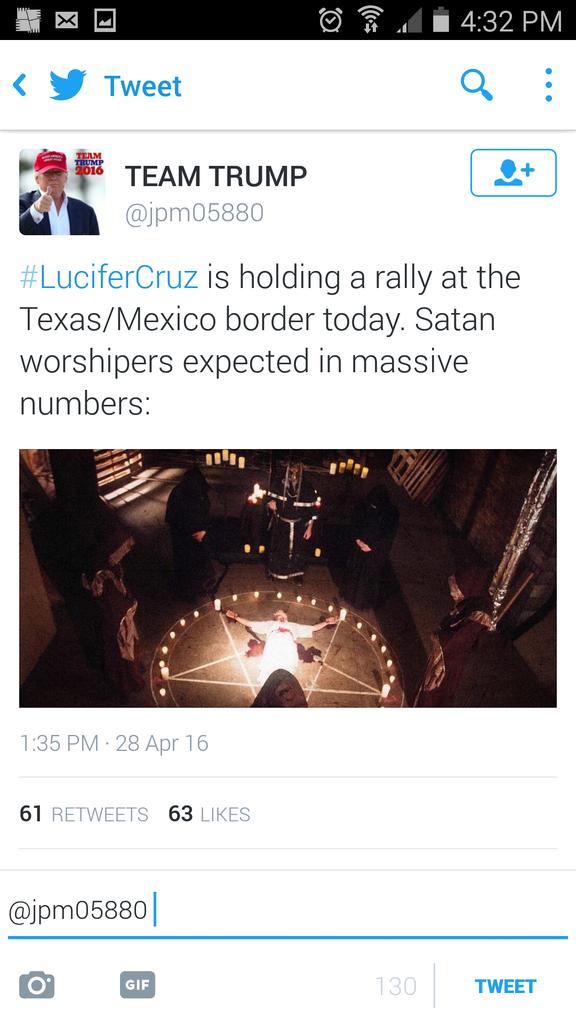Click the 1:35 PM · 28 Apr 16 timestamp
576x1024 pixels.
[114, 743]
